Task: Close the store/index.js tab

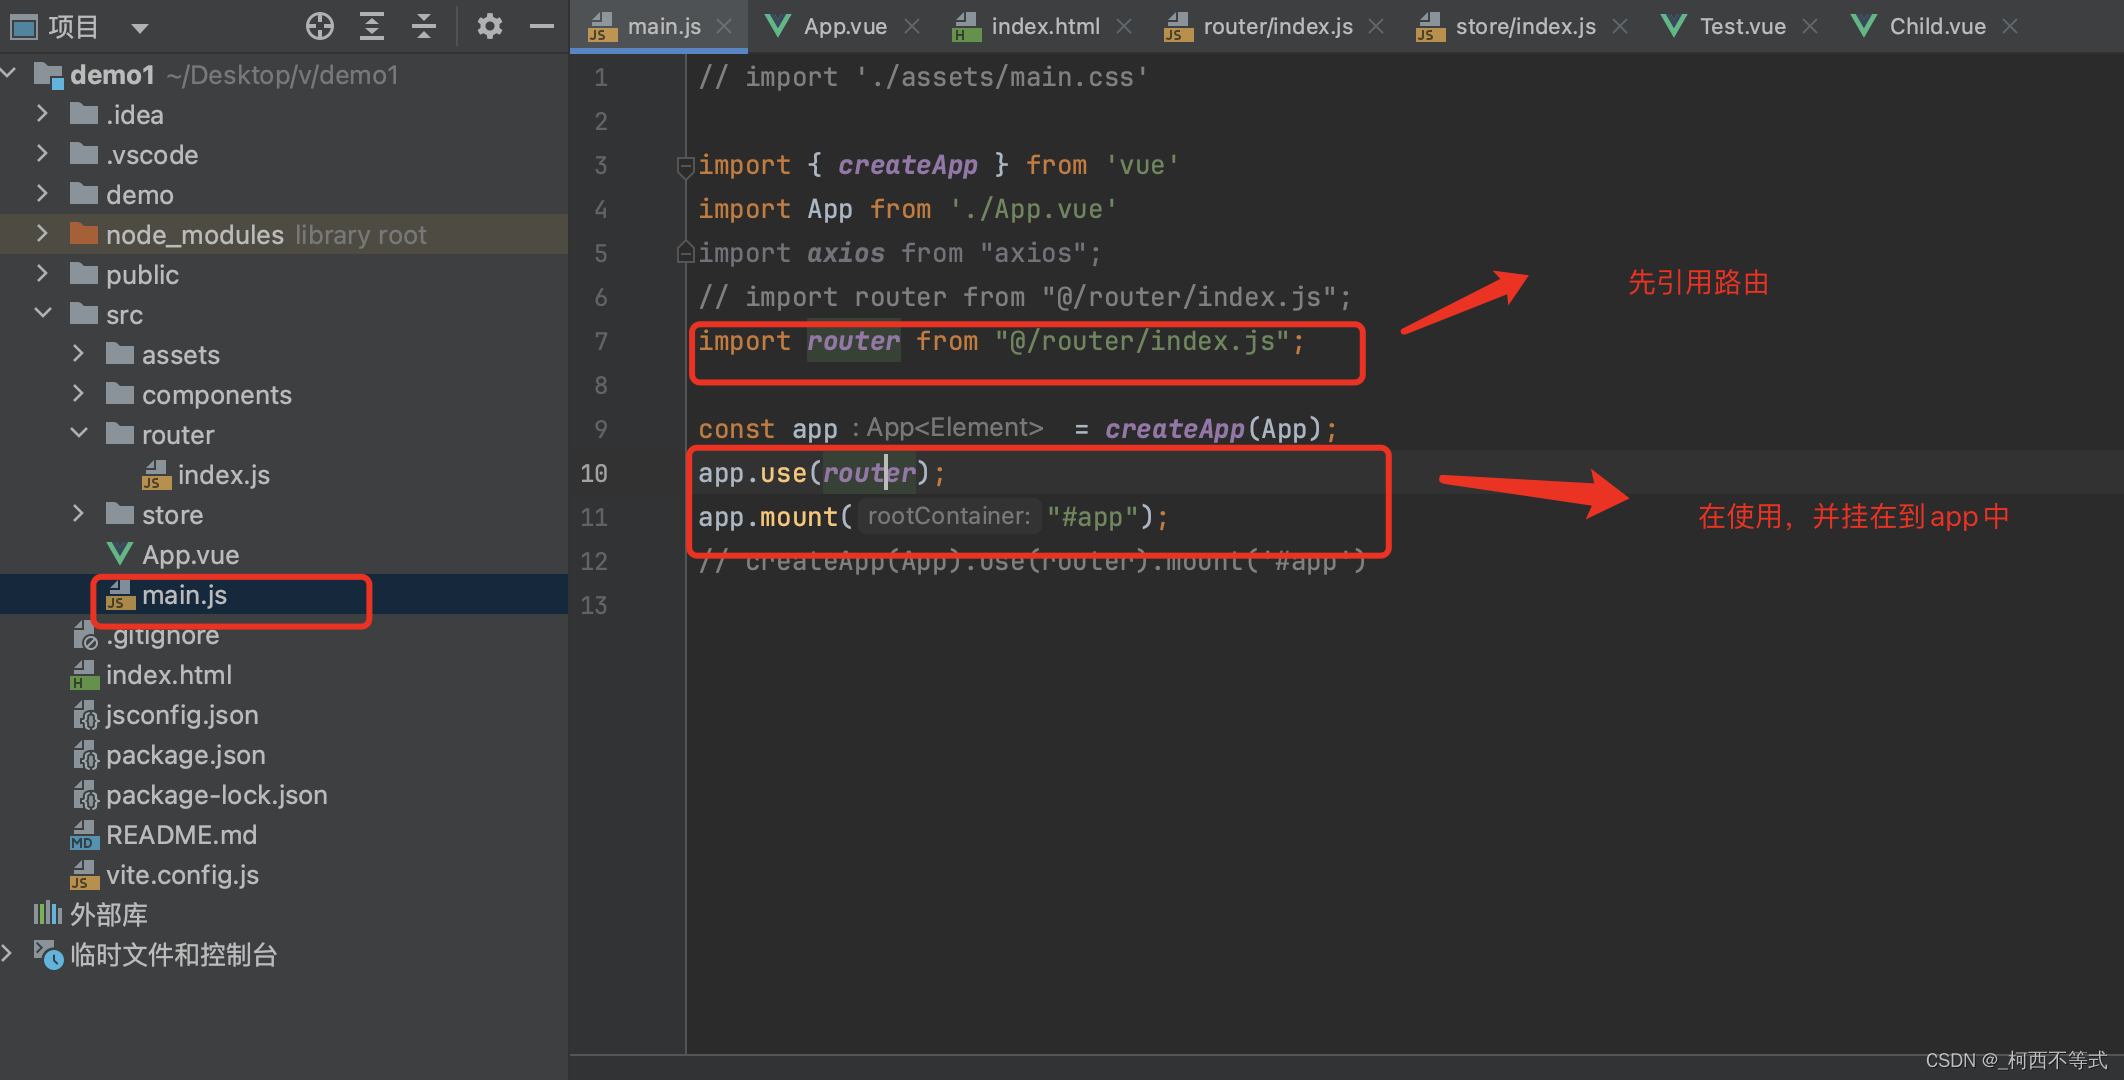Action: click(1620, 27)
